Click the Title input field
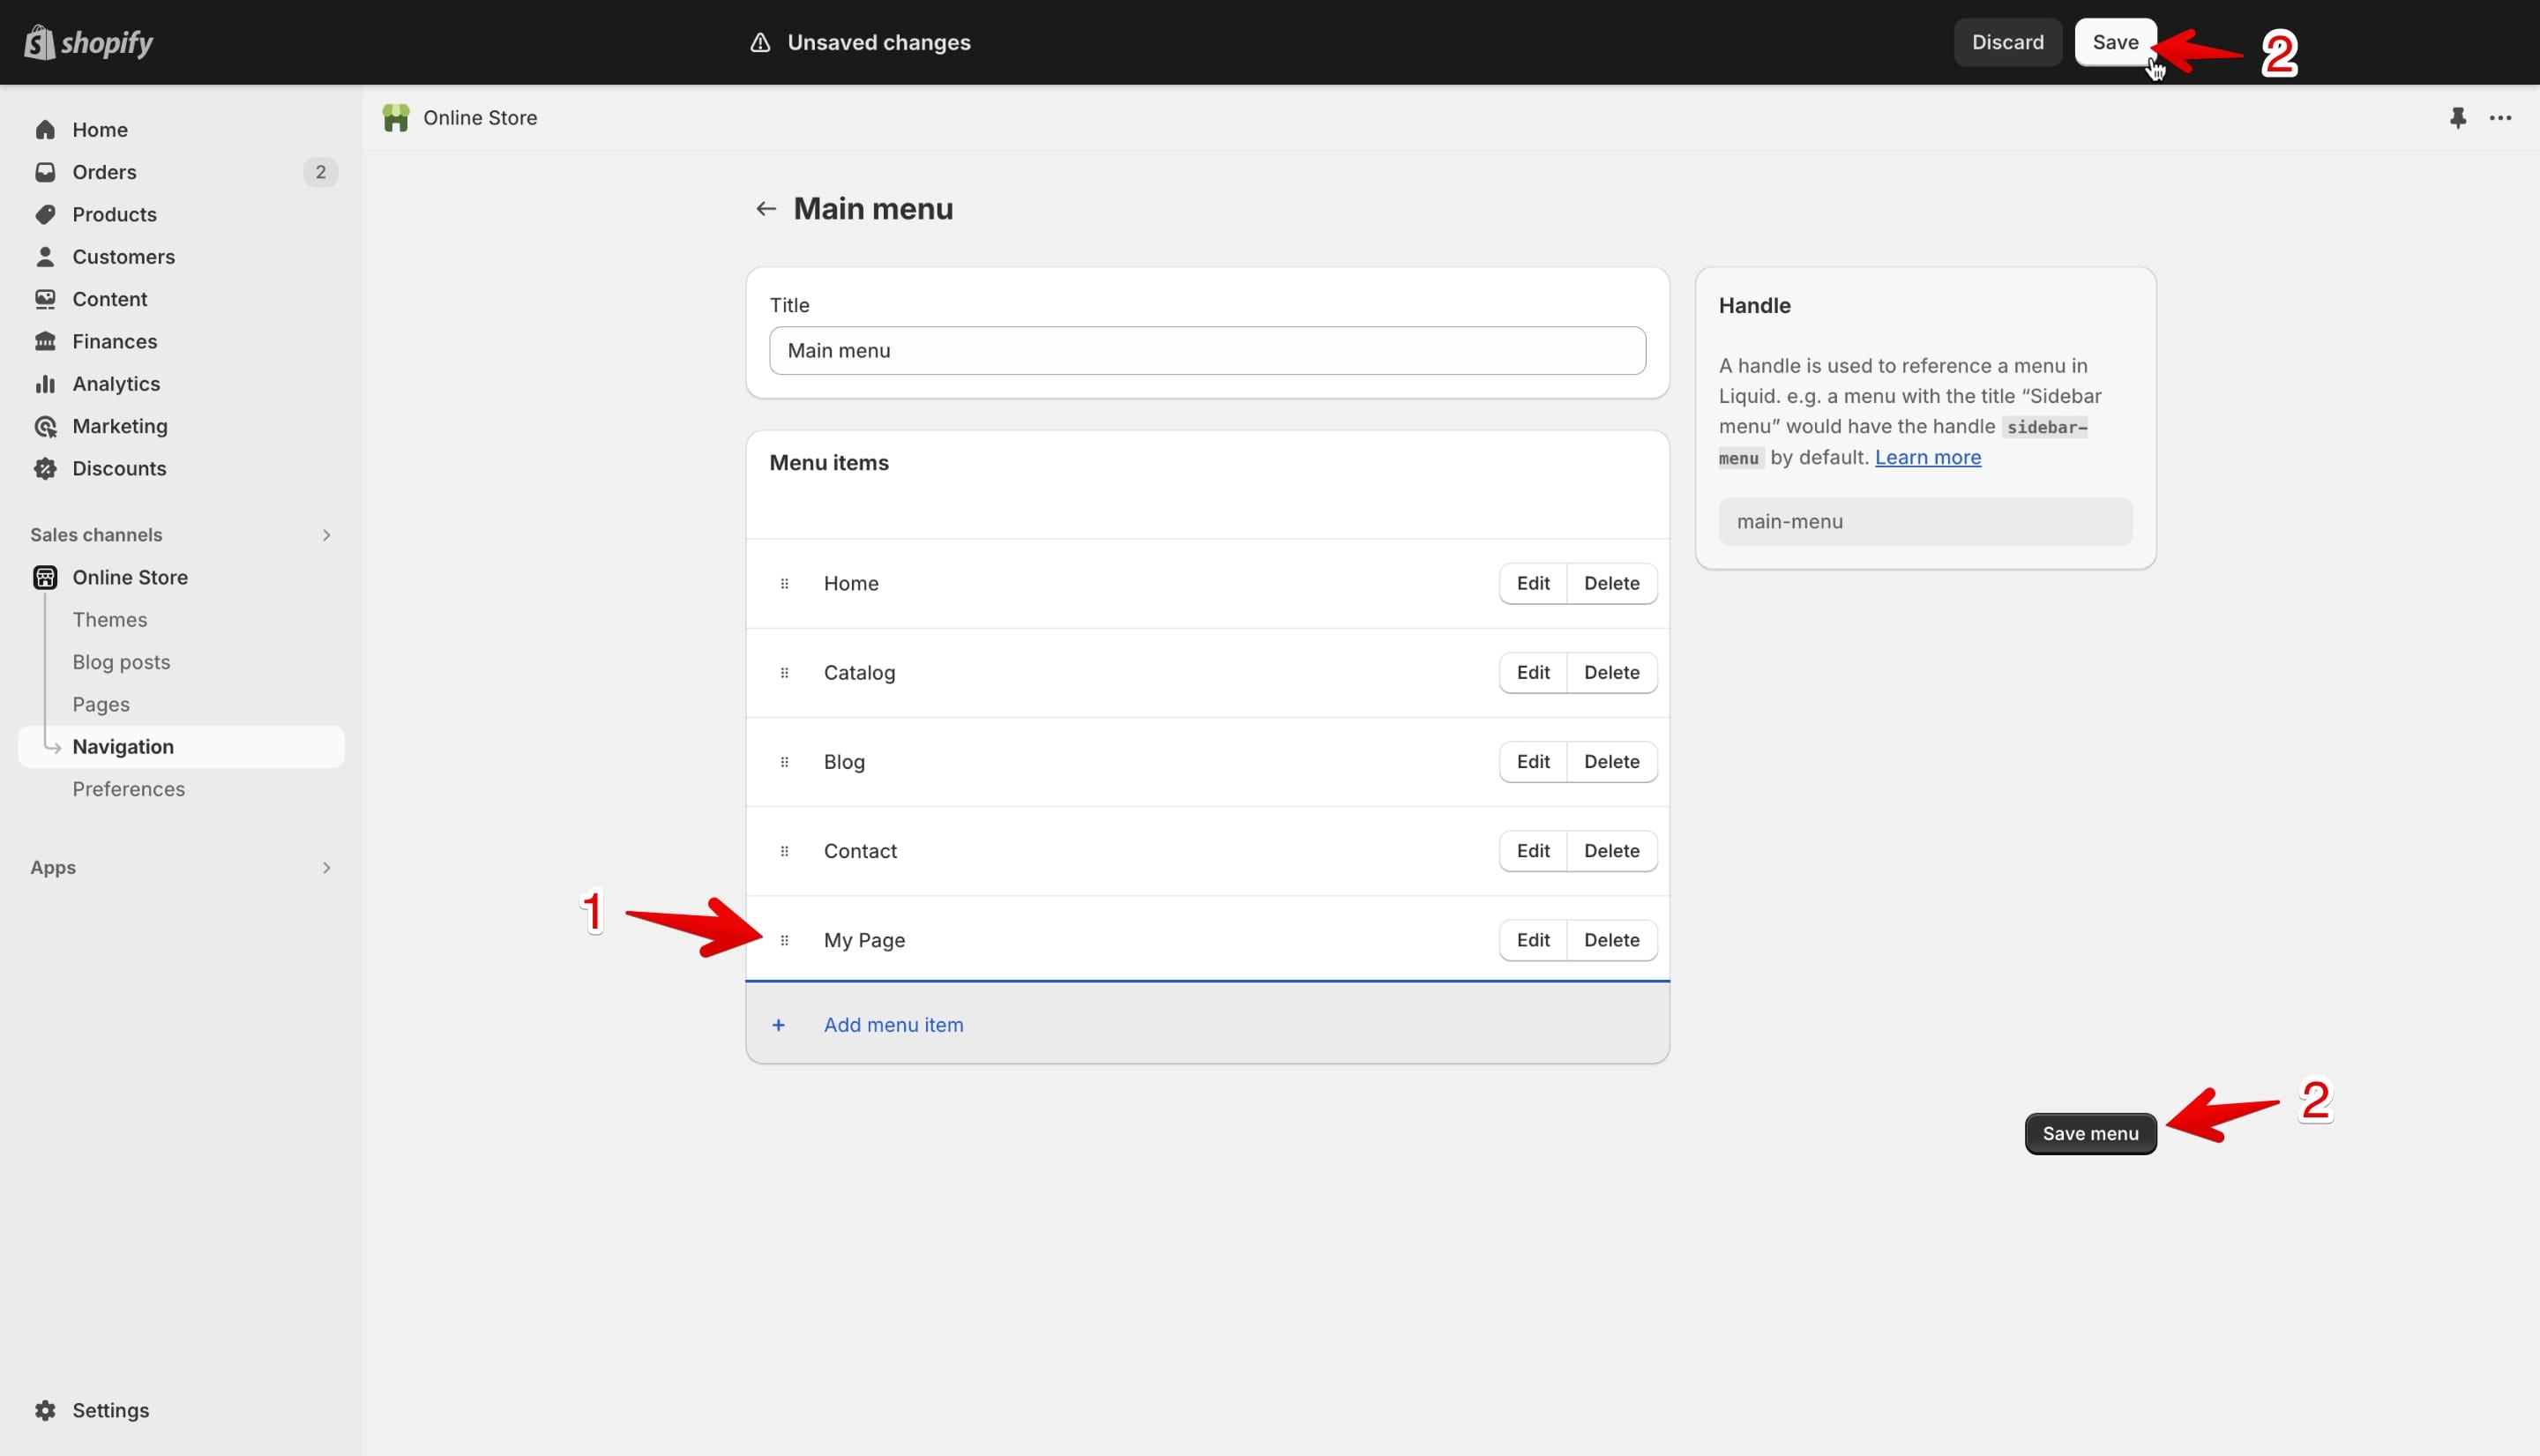The image size is (2540, 1456). point(1207,351)
